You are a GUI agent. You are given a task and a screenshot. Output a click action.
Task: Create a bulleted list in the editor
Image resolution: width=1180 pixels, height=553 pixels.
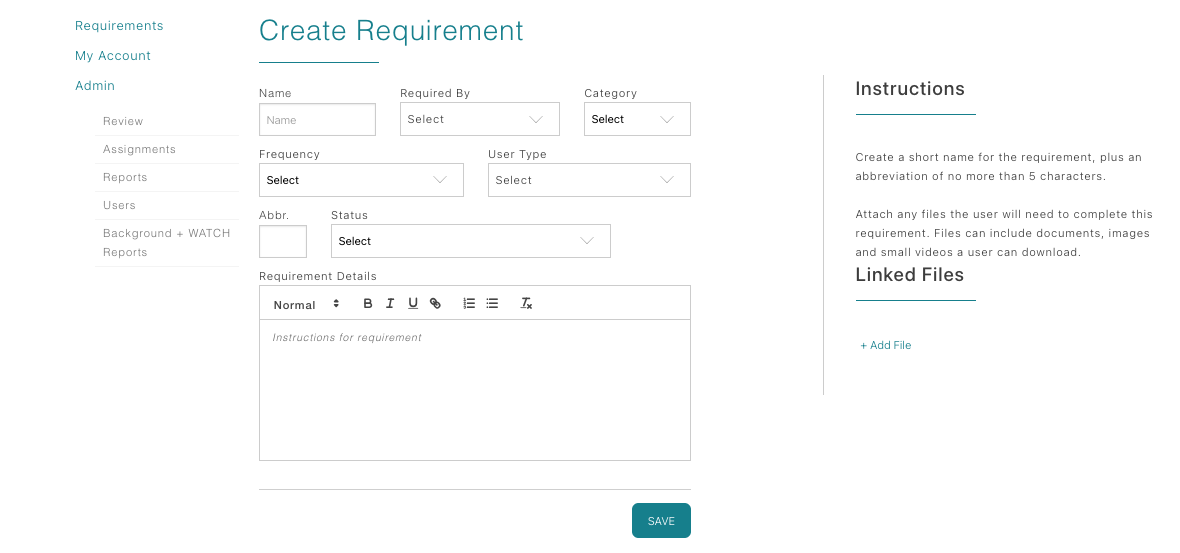click(x=492, y=304)
